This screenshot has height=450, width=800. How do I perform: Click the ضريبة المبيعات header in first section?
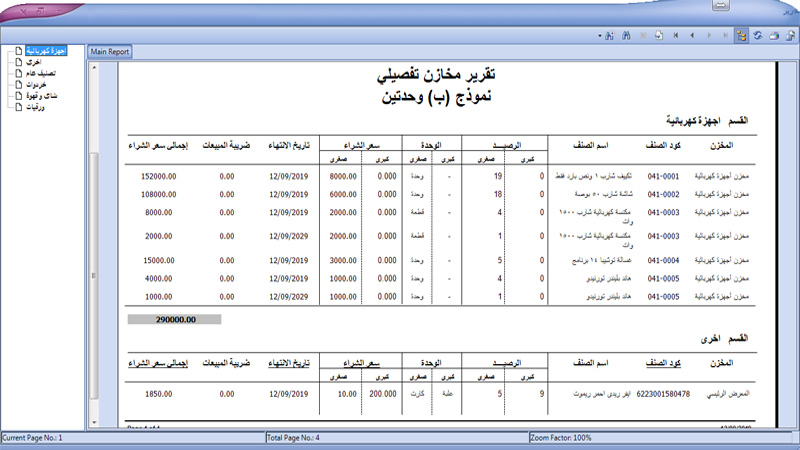pyautogui.click(x=227, y=145)
